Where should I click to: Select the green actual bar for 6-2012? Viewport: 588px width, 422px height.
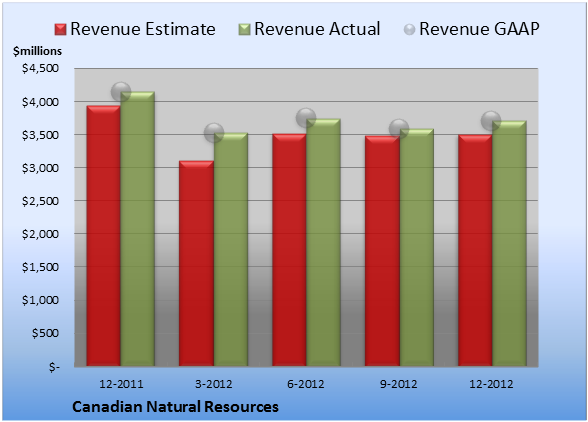tap(323, 242)
